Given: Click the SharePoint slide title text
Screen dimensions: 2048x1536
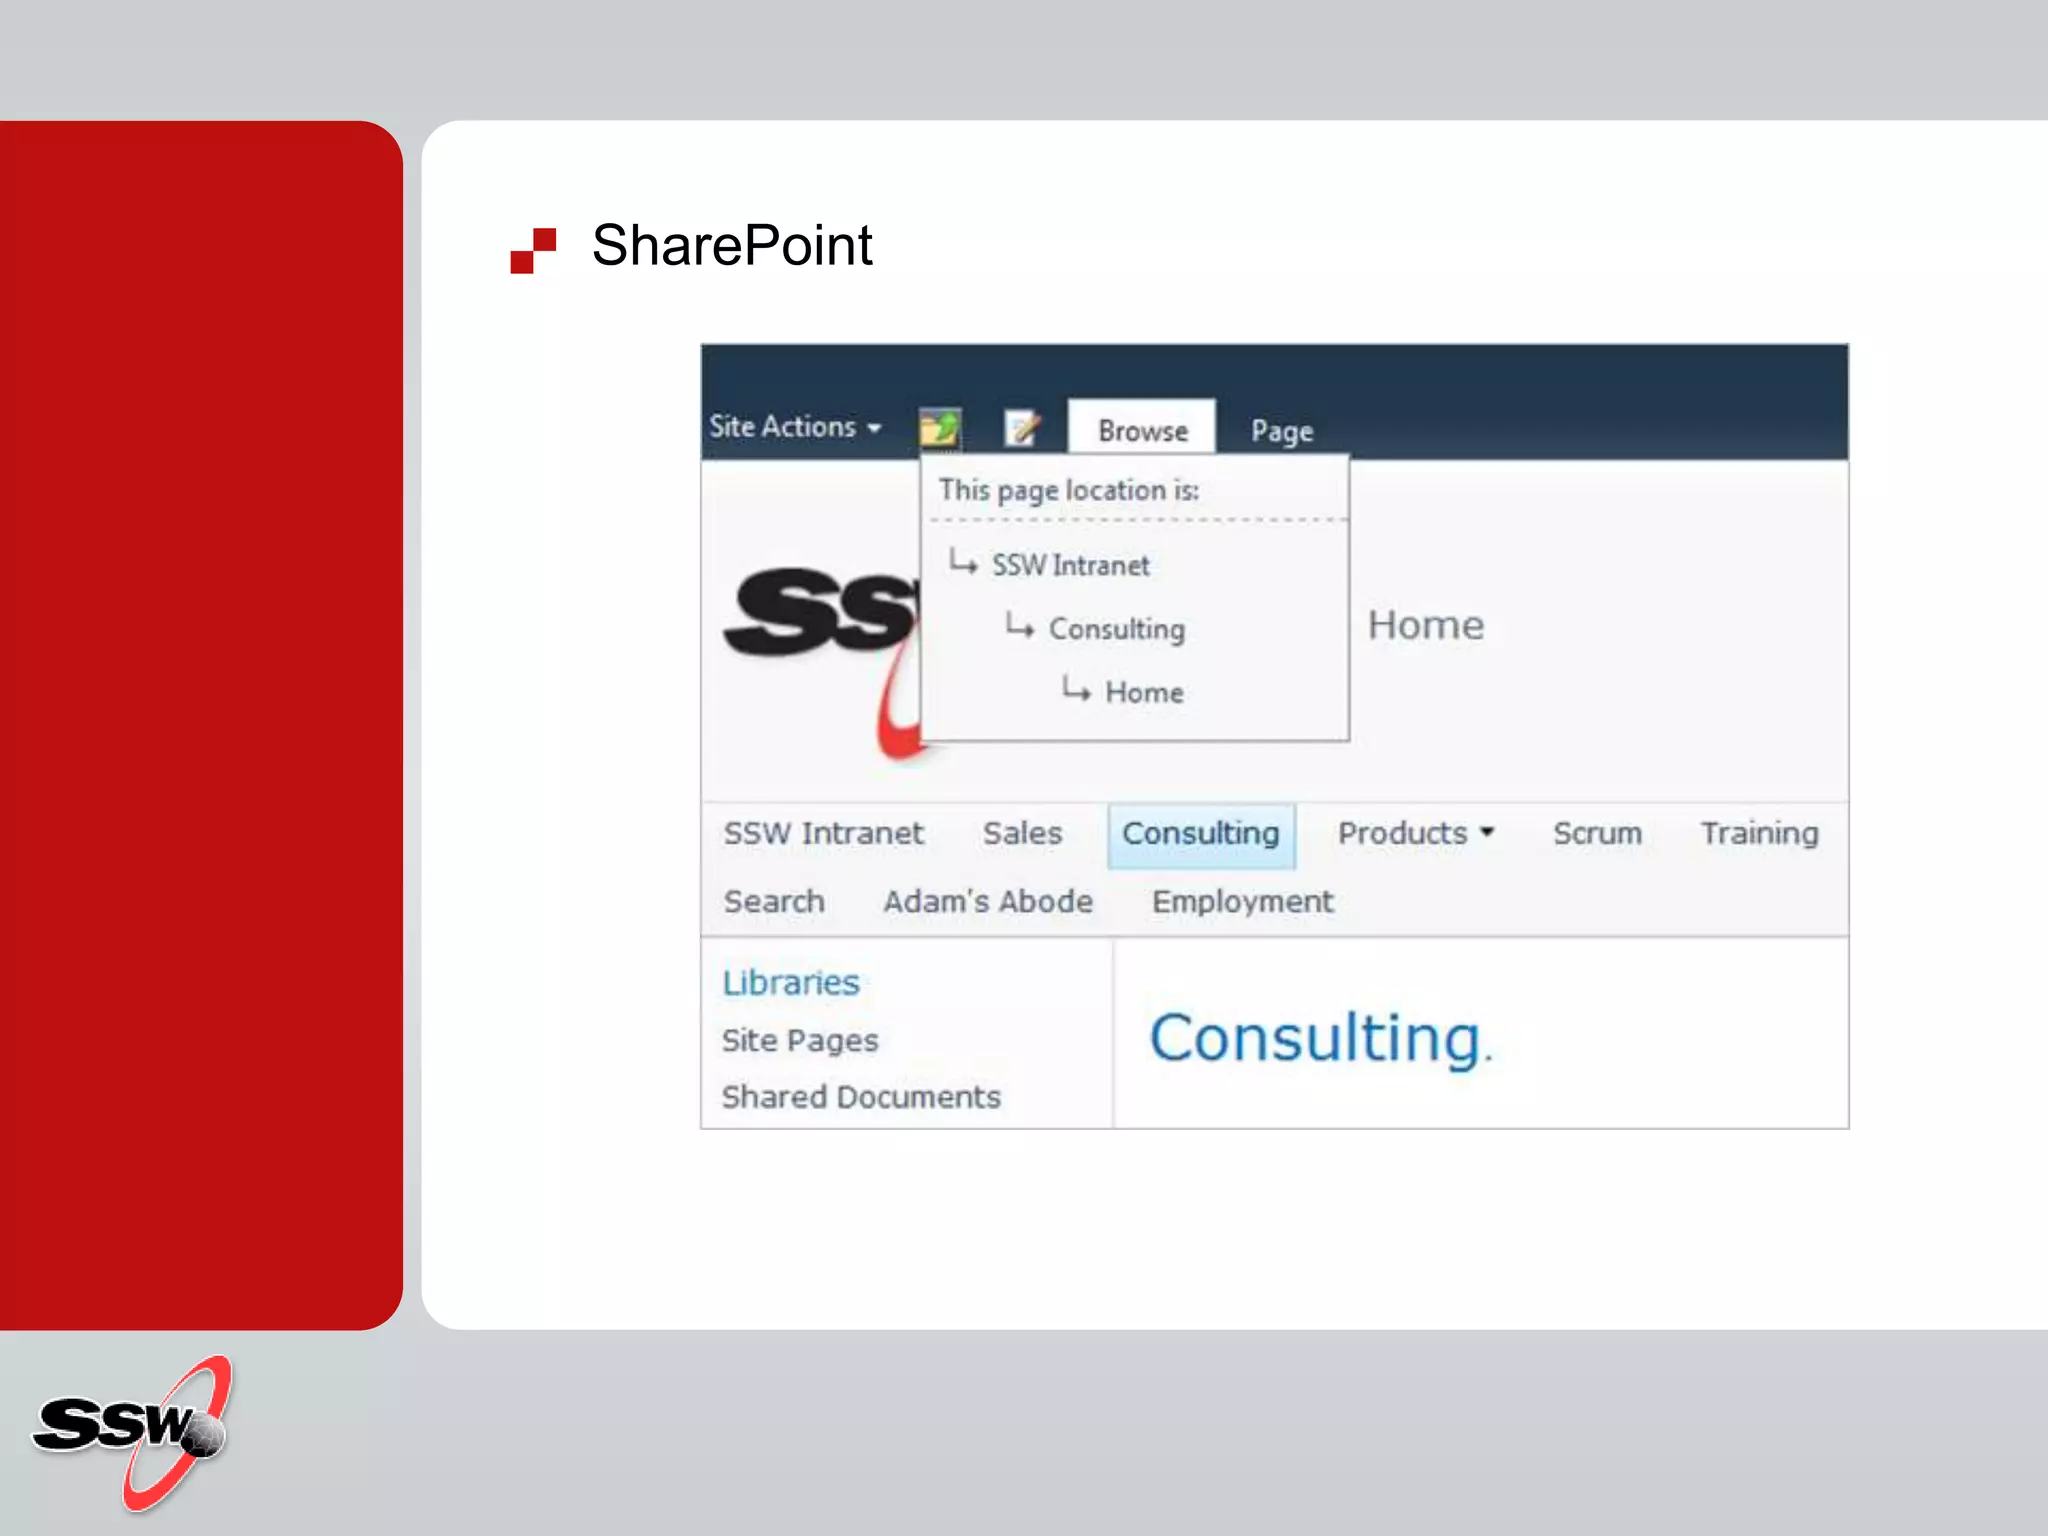Looking at the screenshot, I should [x=732, y=245].
